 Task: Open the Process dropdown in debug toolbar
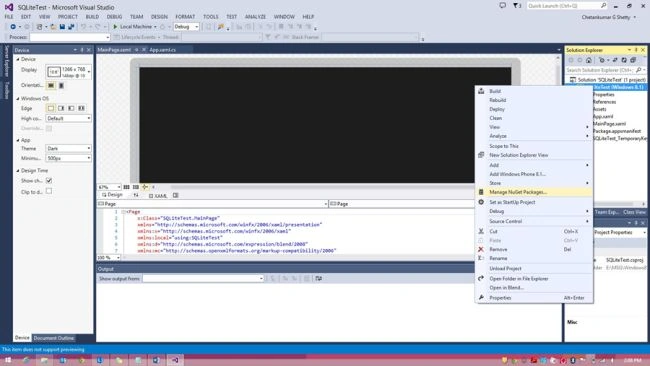pos(70,37)
